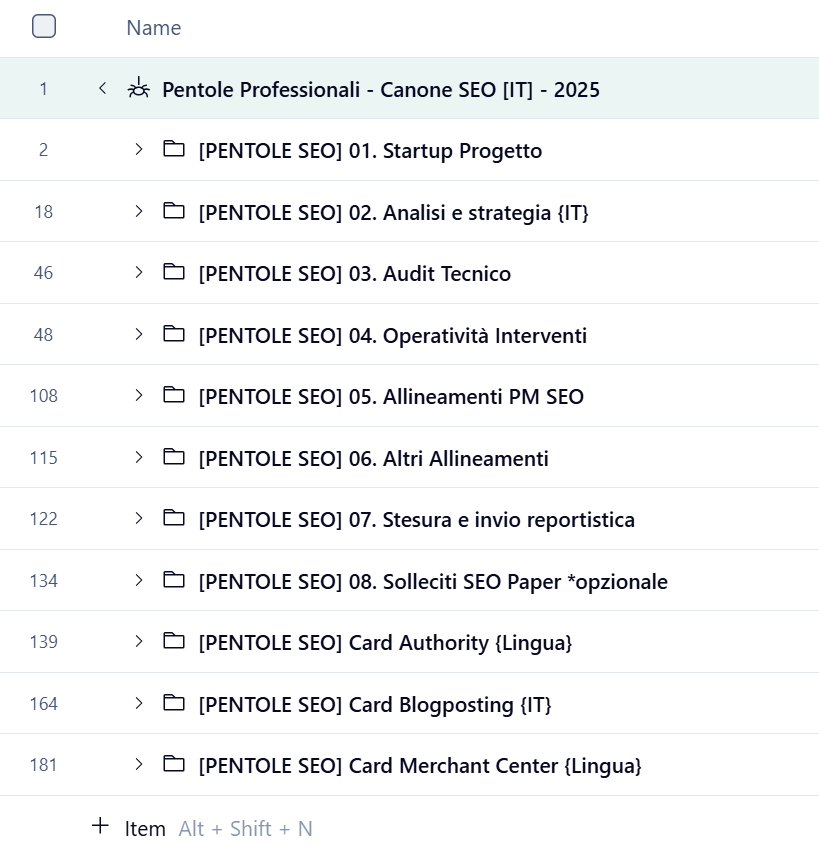
Task: Click folder icon for 05. Allineamenti PM SEO
Action: [x=174, y=396]
